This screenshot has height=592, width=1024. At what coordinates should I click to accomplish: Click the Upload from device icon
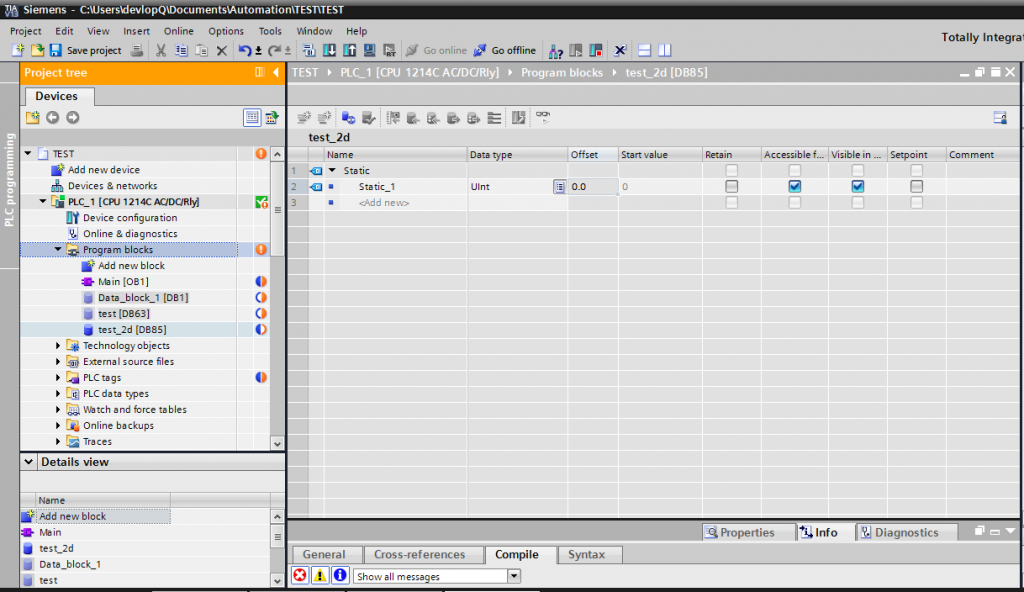coord(350,50)
